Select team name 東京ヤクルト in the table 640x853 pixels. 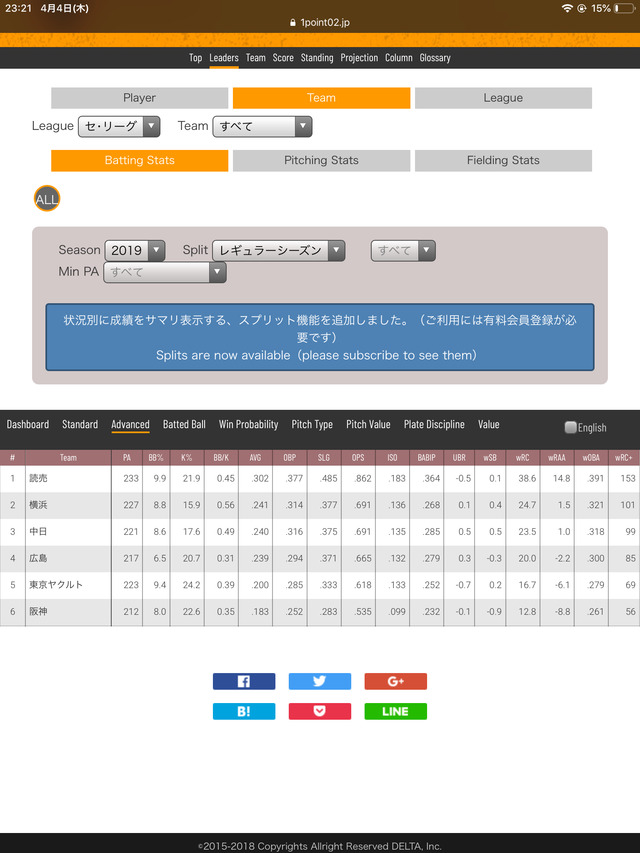tap(56, 585)
